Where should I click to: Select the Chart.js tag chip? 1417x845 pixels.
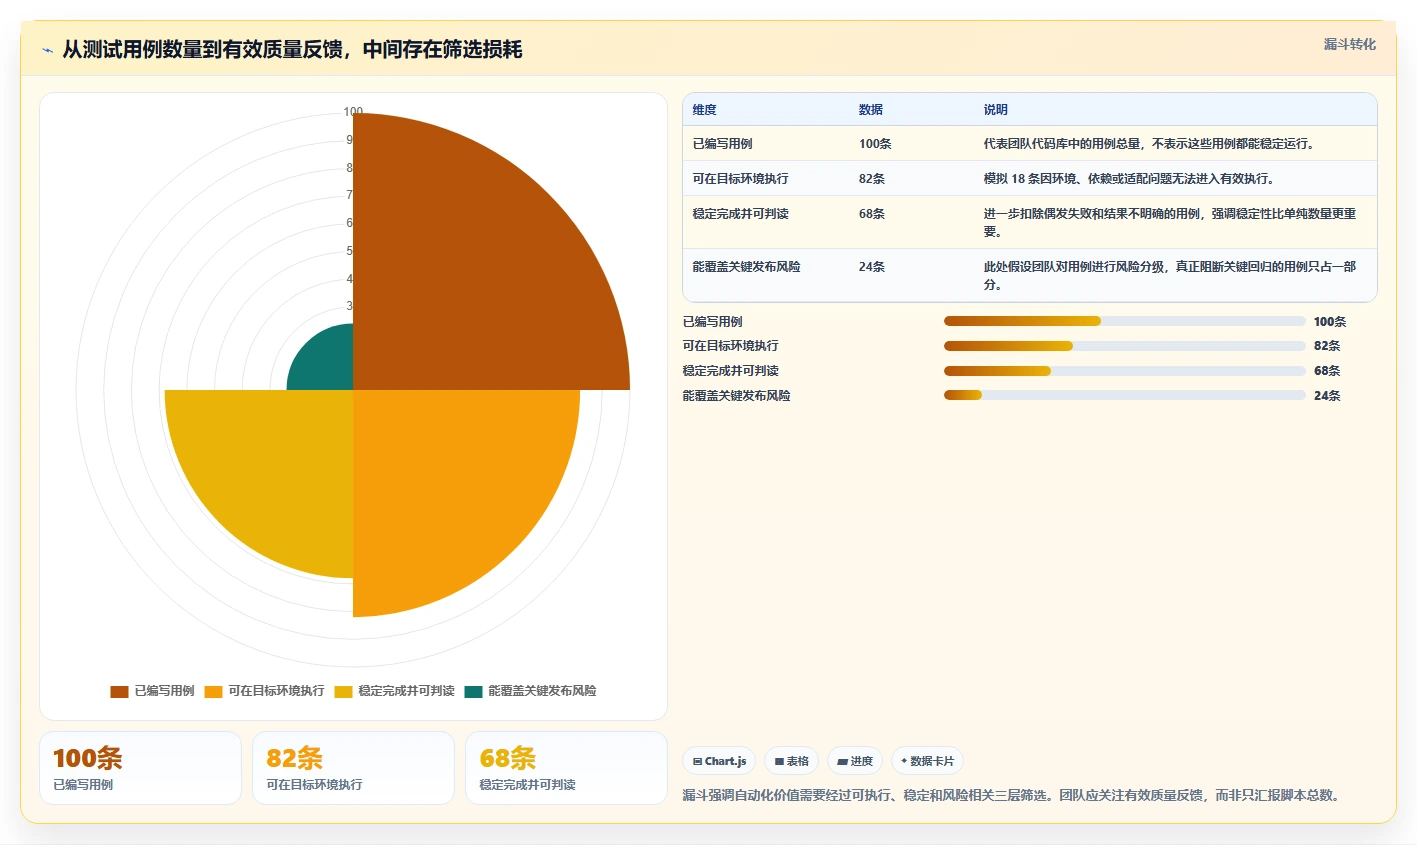click(719, 761)
